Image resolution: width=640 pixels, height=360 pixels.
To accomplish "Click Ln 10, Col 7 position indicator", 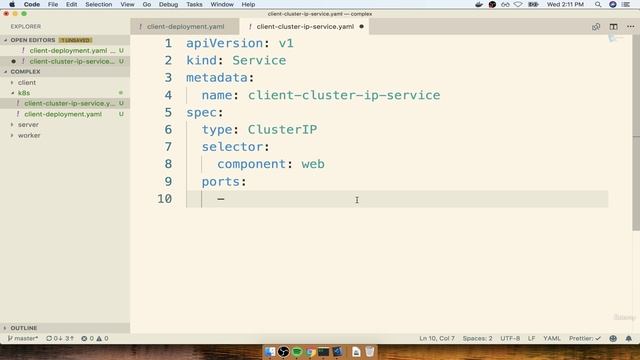I will click(437, 338).
